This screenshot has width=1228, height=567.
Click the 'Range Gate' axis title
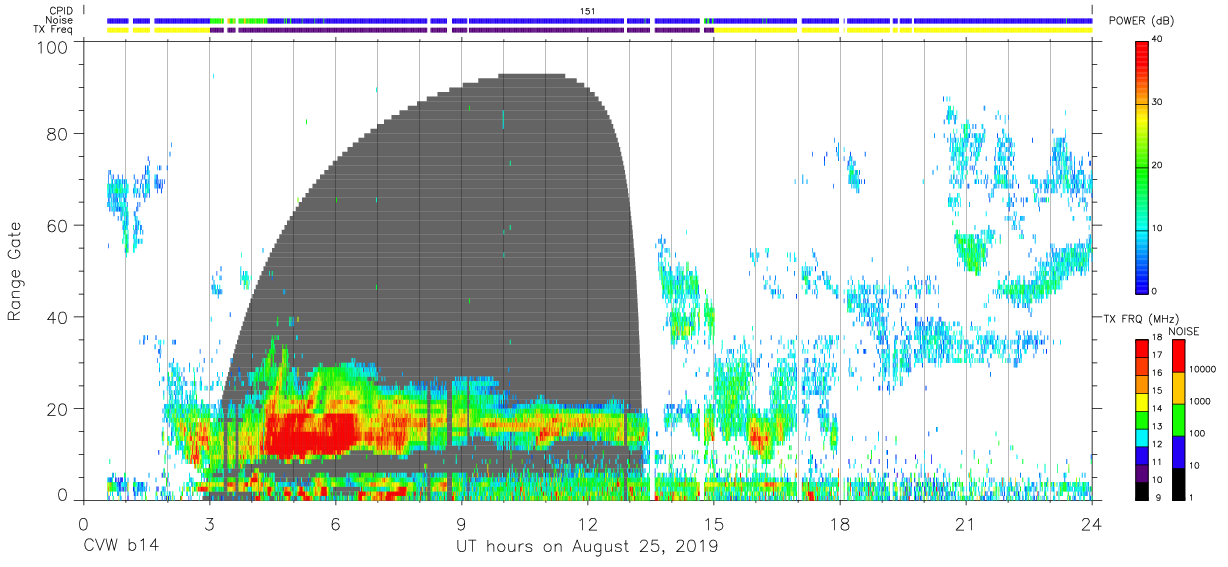coord(15,272)
